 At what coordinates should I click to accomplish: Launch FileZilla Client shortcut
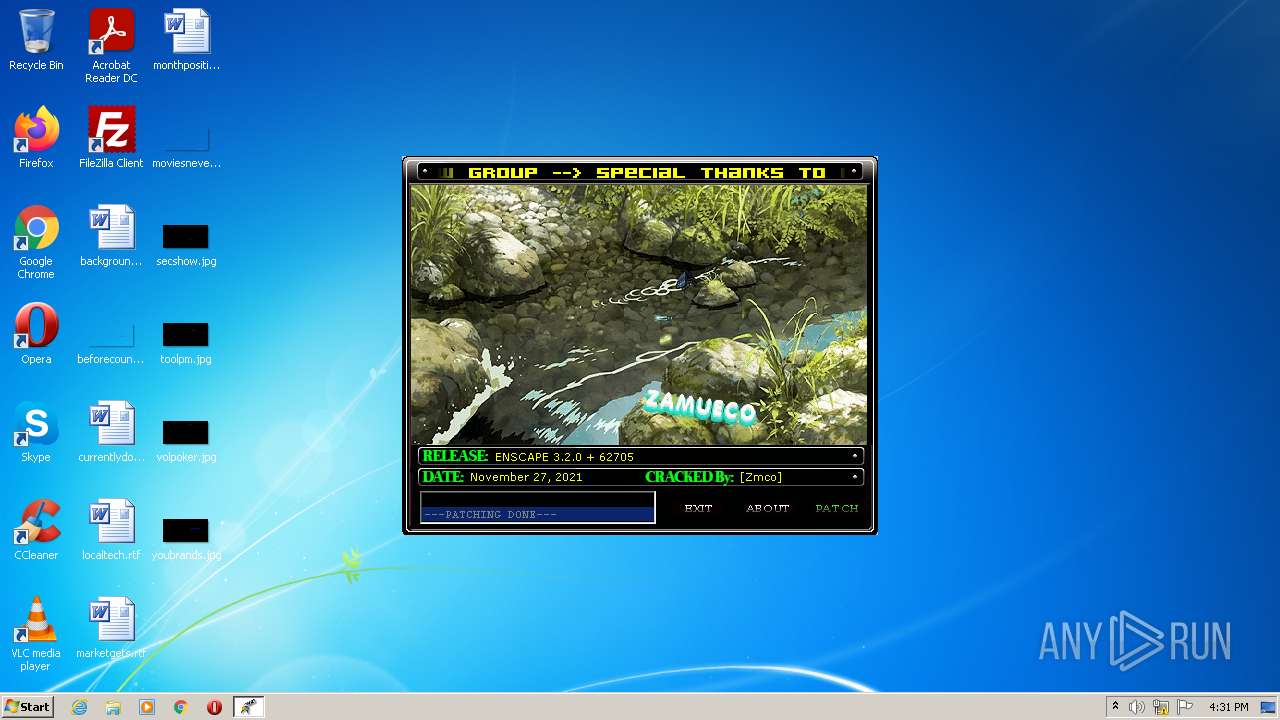[111, 138]
